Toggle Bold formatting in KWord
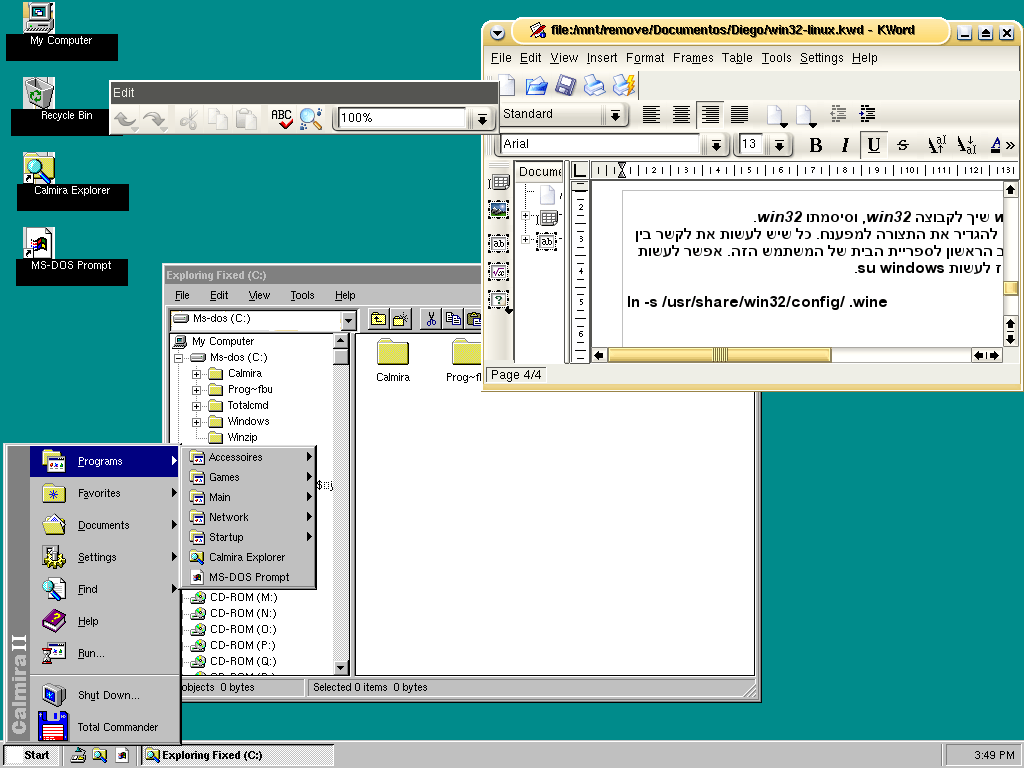 (x=816, y=145)
